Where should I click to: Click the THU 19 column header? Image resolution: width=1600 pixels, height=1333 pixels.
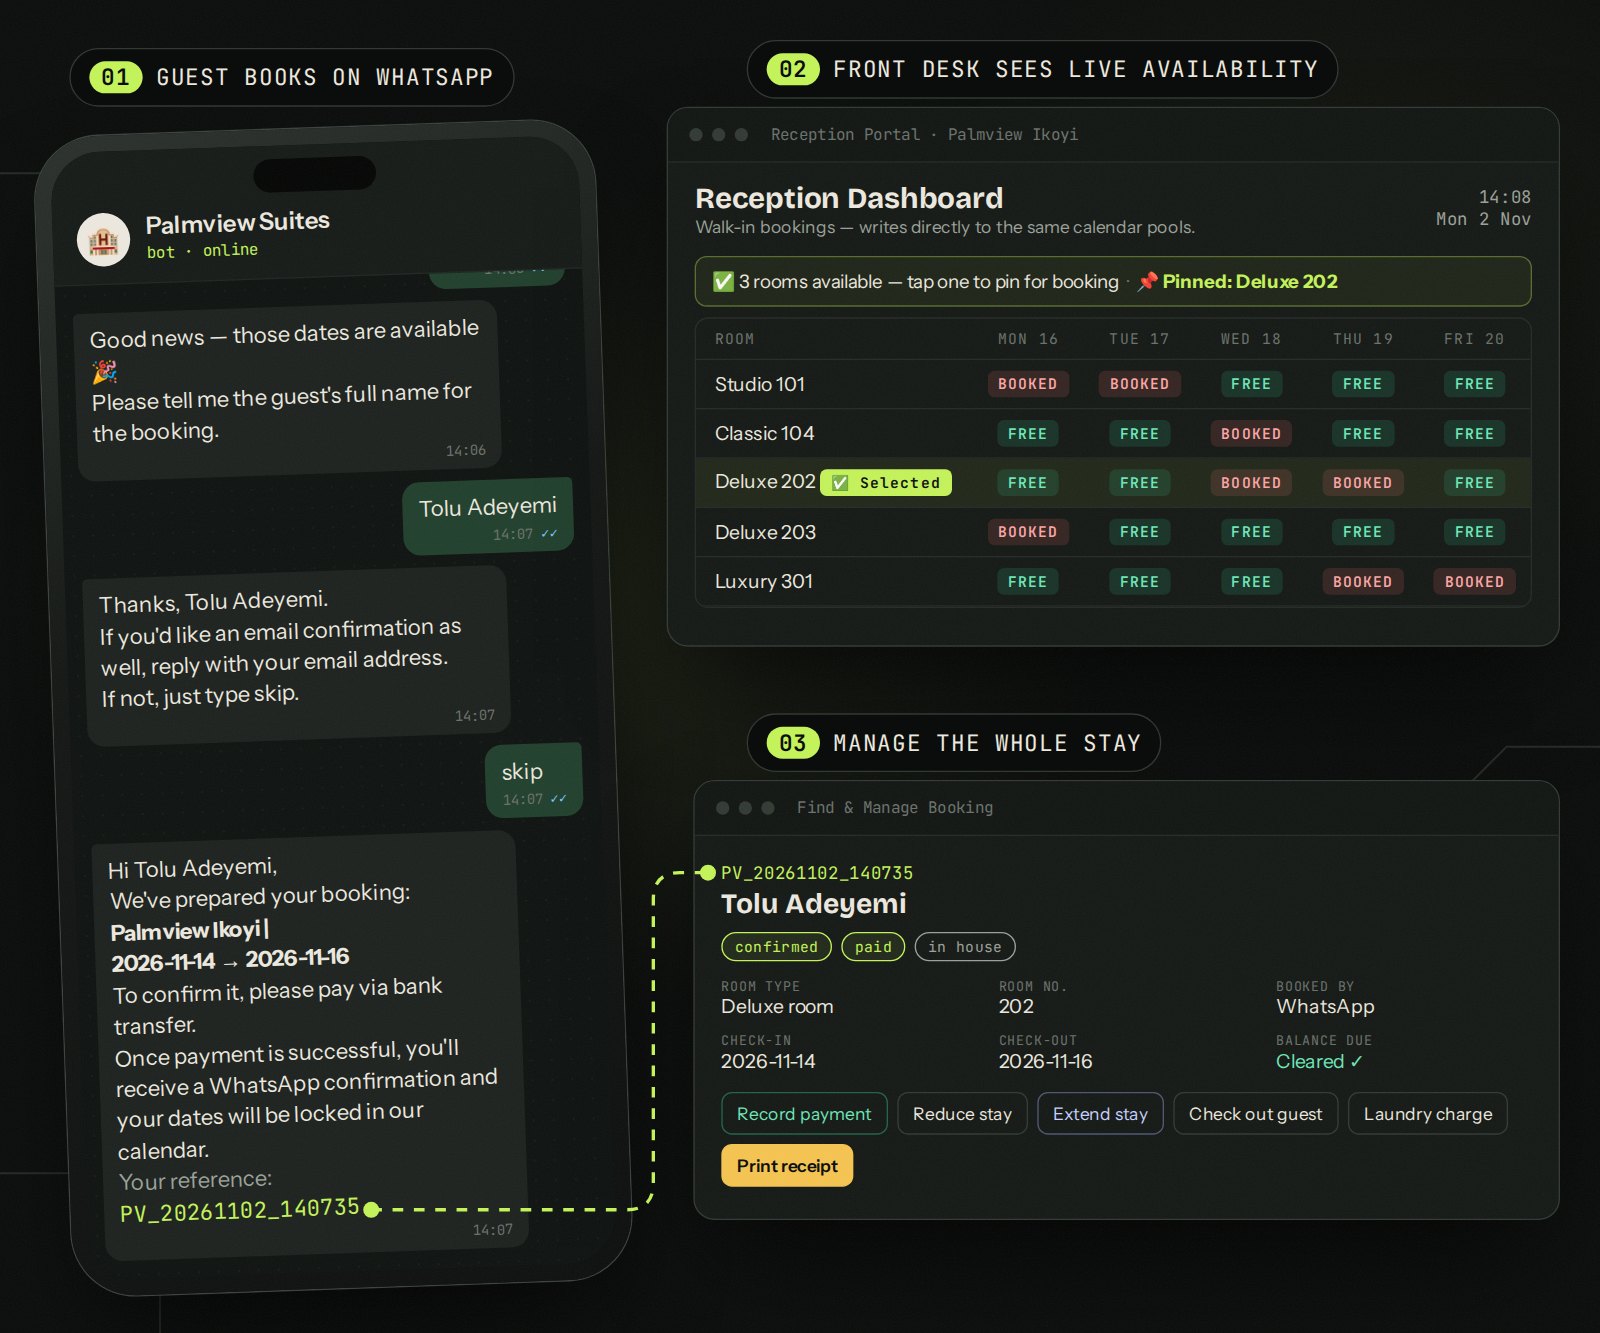click(1362, 339)
